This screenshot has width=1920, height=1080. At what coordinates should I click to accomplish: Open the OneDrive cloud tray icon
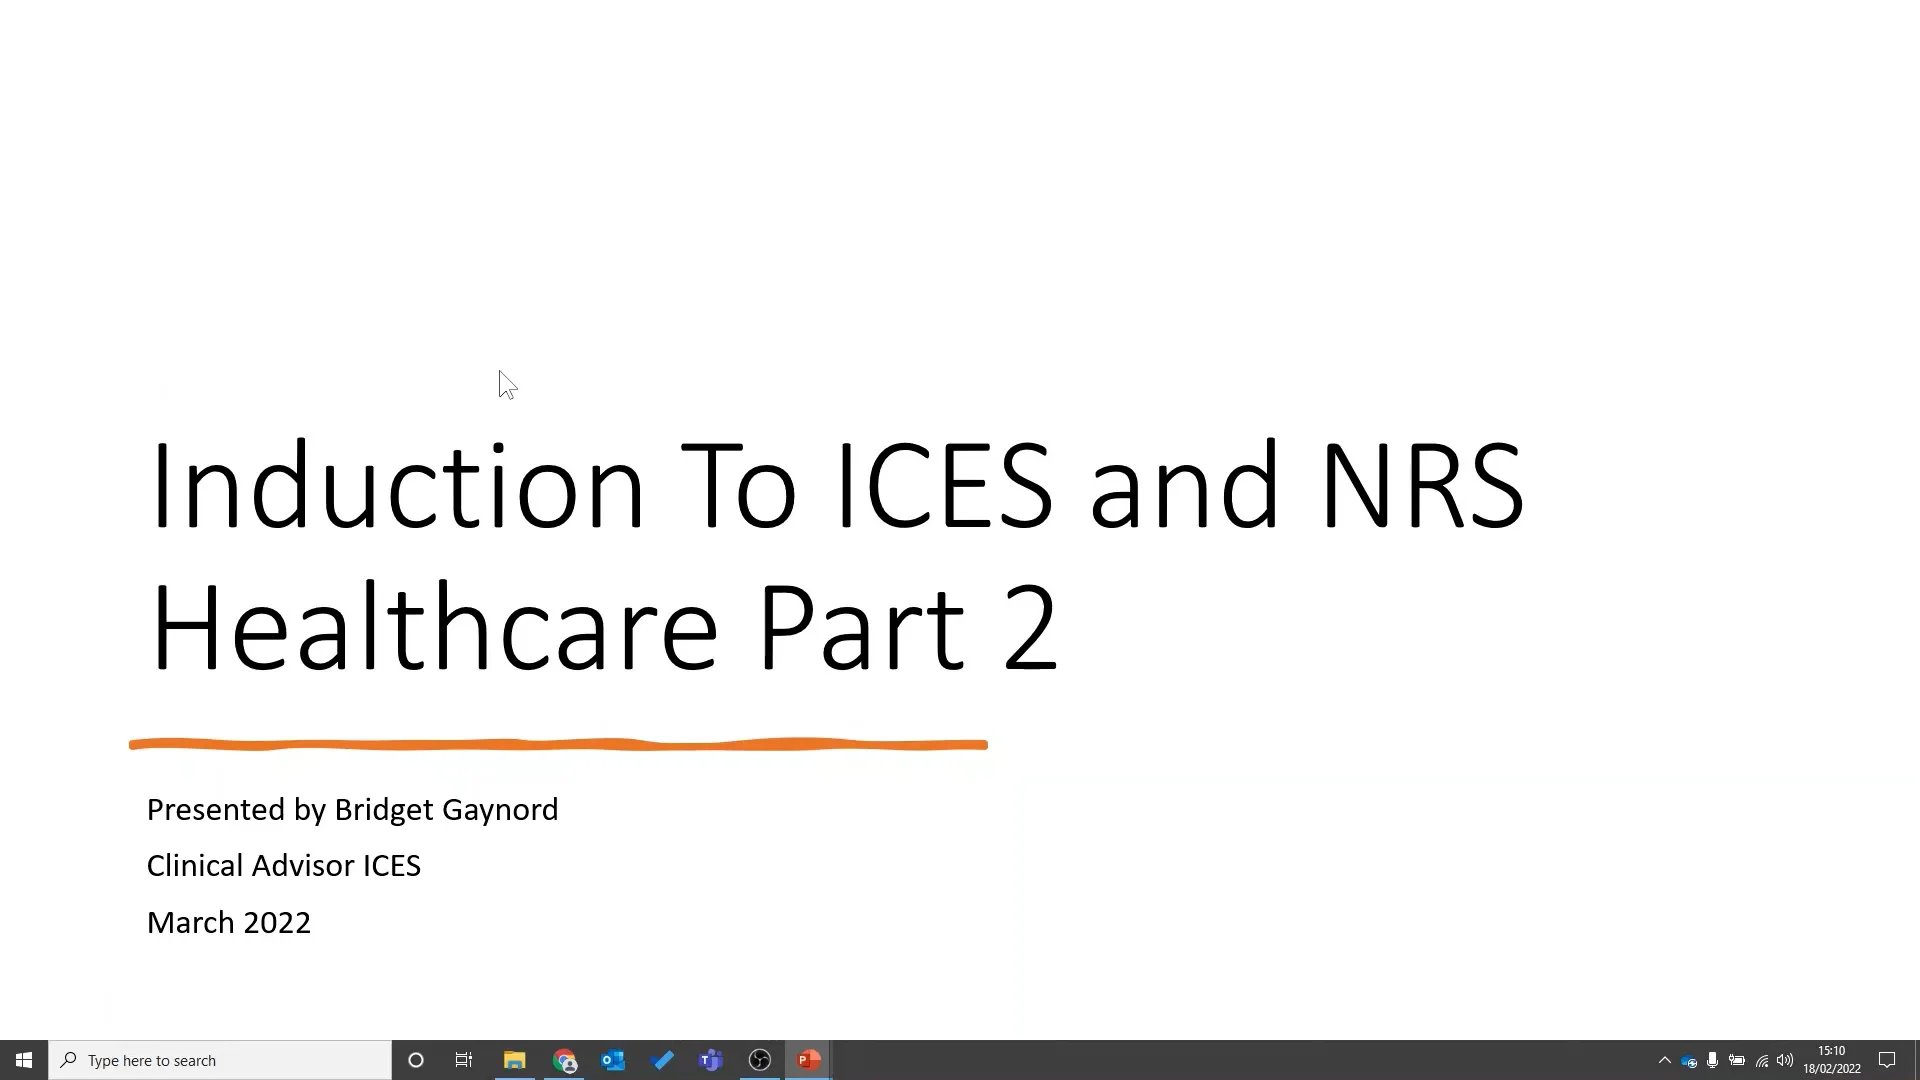(x=1689, y=1061)
